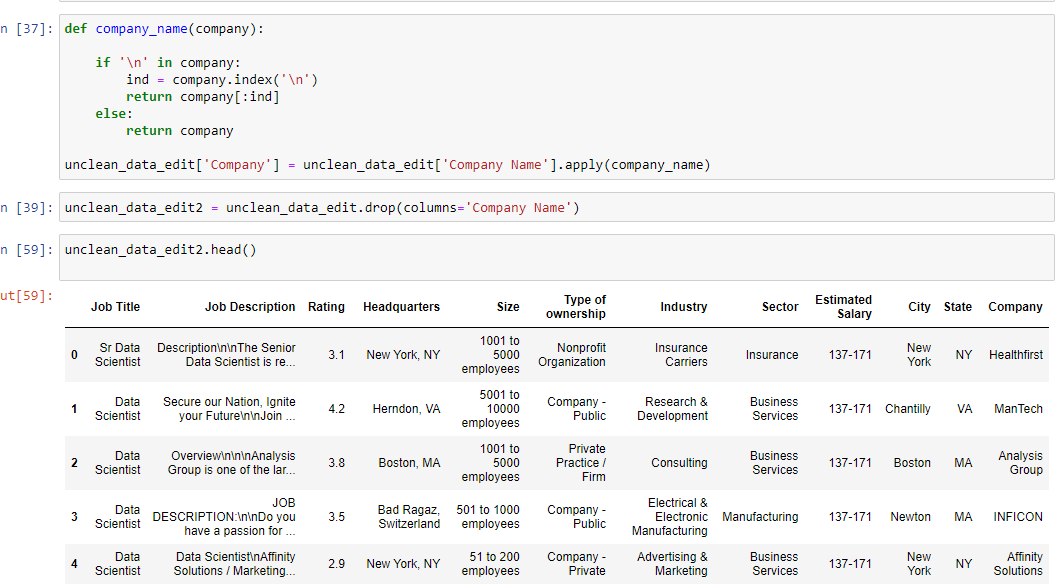Click the row index 3 label
Viewport: 1060px width, 587px height.
pos(74,517)
